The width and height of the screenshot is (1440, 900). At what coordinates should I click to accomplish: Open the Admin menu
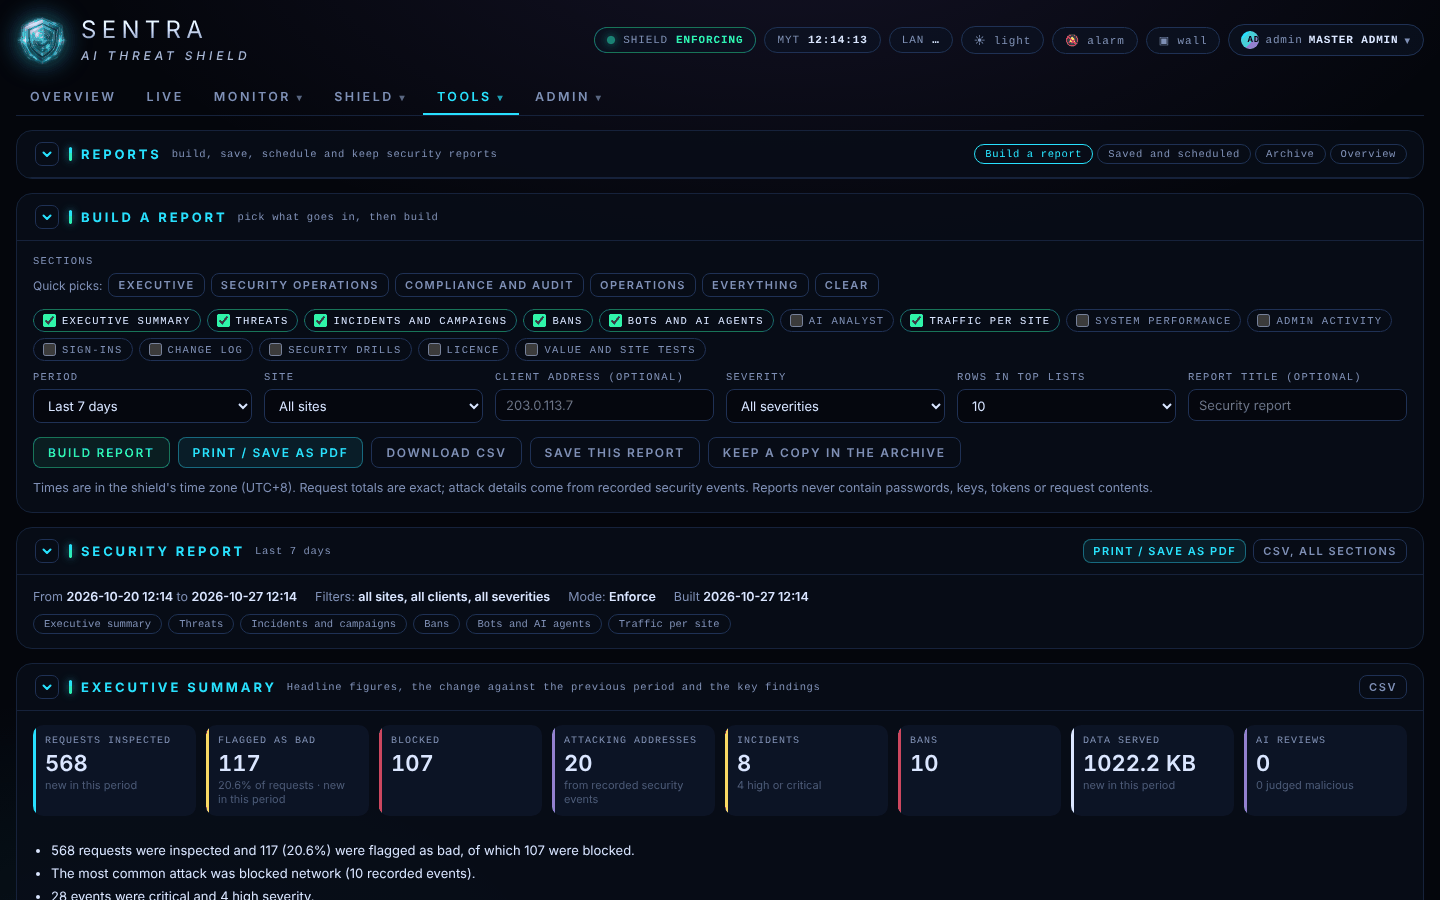point(568,97)
